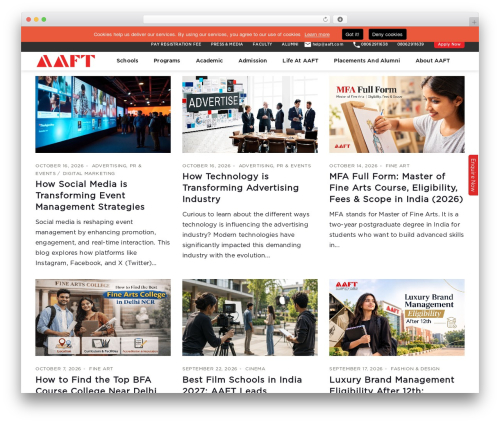This screenshot has width=500, height=423.
Task: Select Digital Marketing category under first article
Action: [x=89, y=174]
